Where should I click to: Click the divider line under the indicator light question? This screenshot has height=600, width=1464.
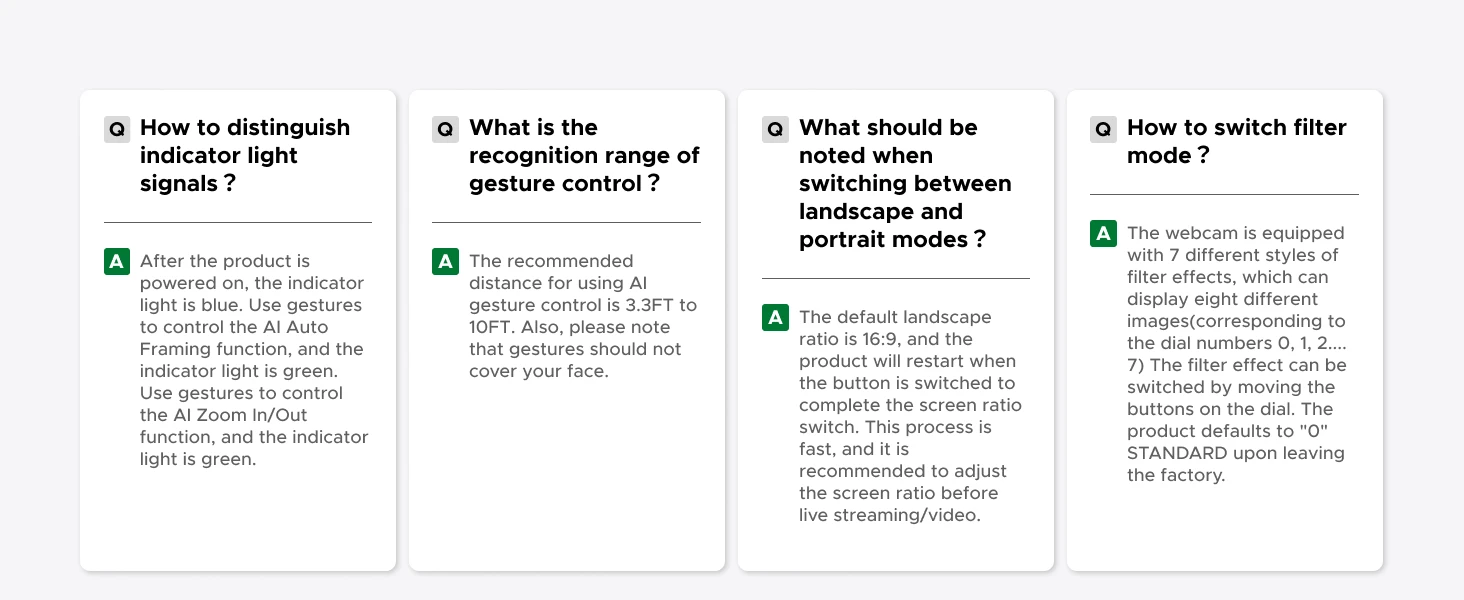238,222
